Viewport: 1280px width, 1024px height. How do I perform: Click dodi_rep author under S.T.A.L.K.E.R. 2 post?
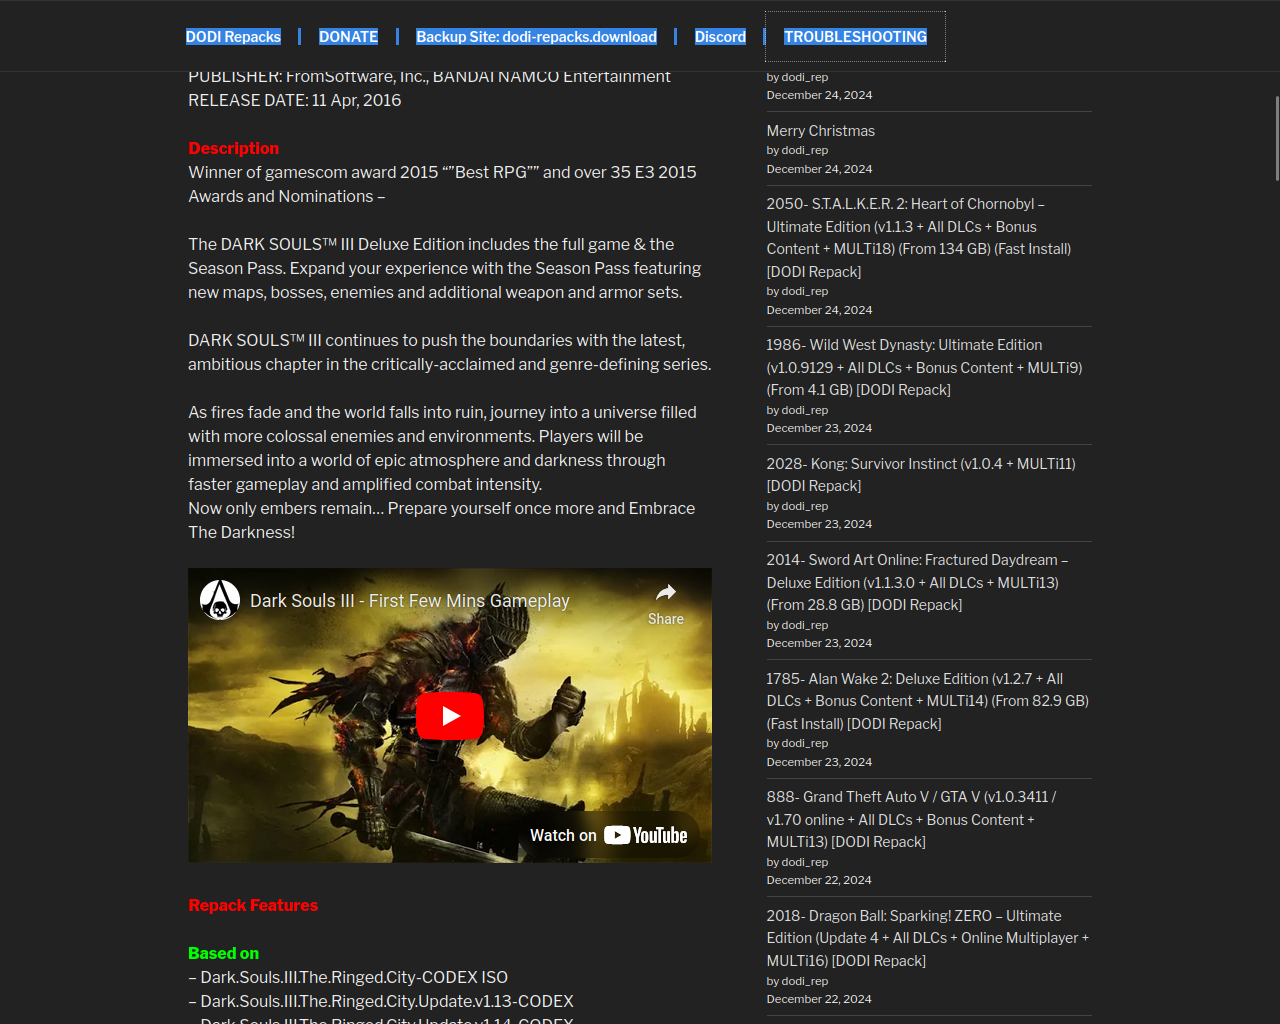point(805,291)
